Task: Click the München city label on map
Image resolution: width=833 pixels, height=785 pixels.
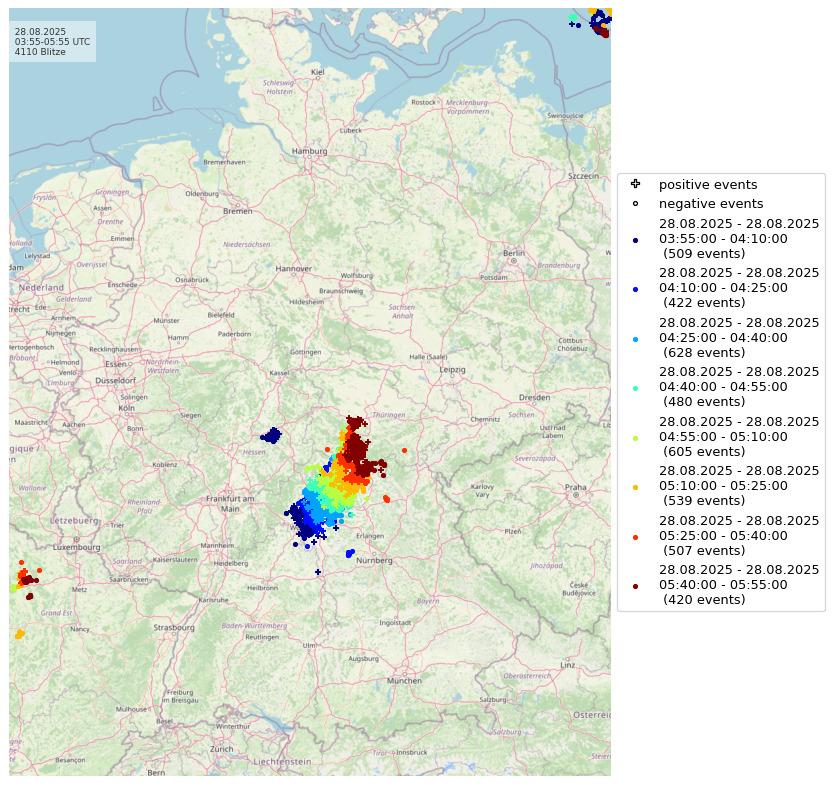Action: [x=404, y=681]
